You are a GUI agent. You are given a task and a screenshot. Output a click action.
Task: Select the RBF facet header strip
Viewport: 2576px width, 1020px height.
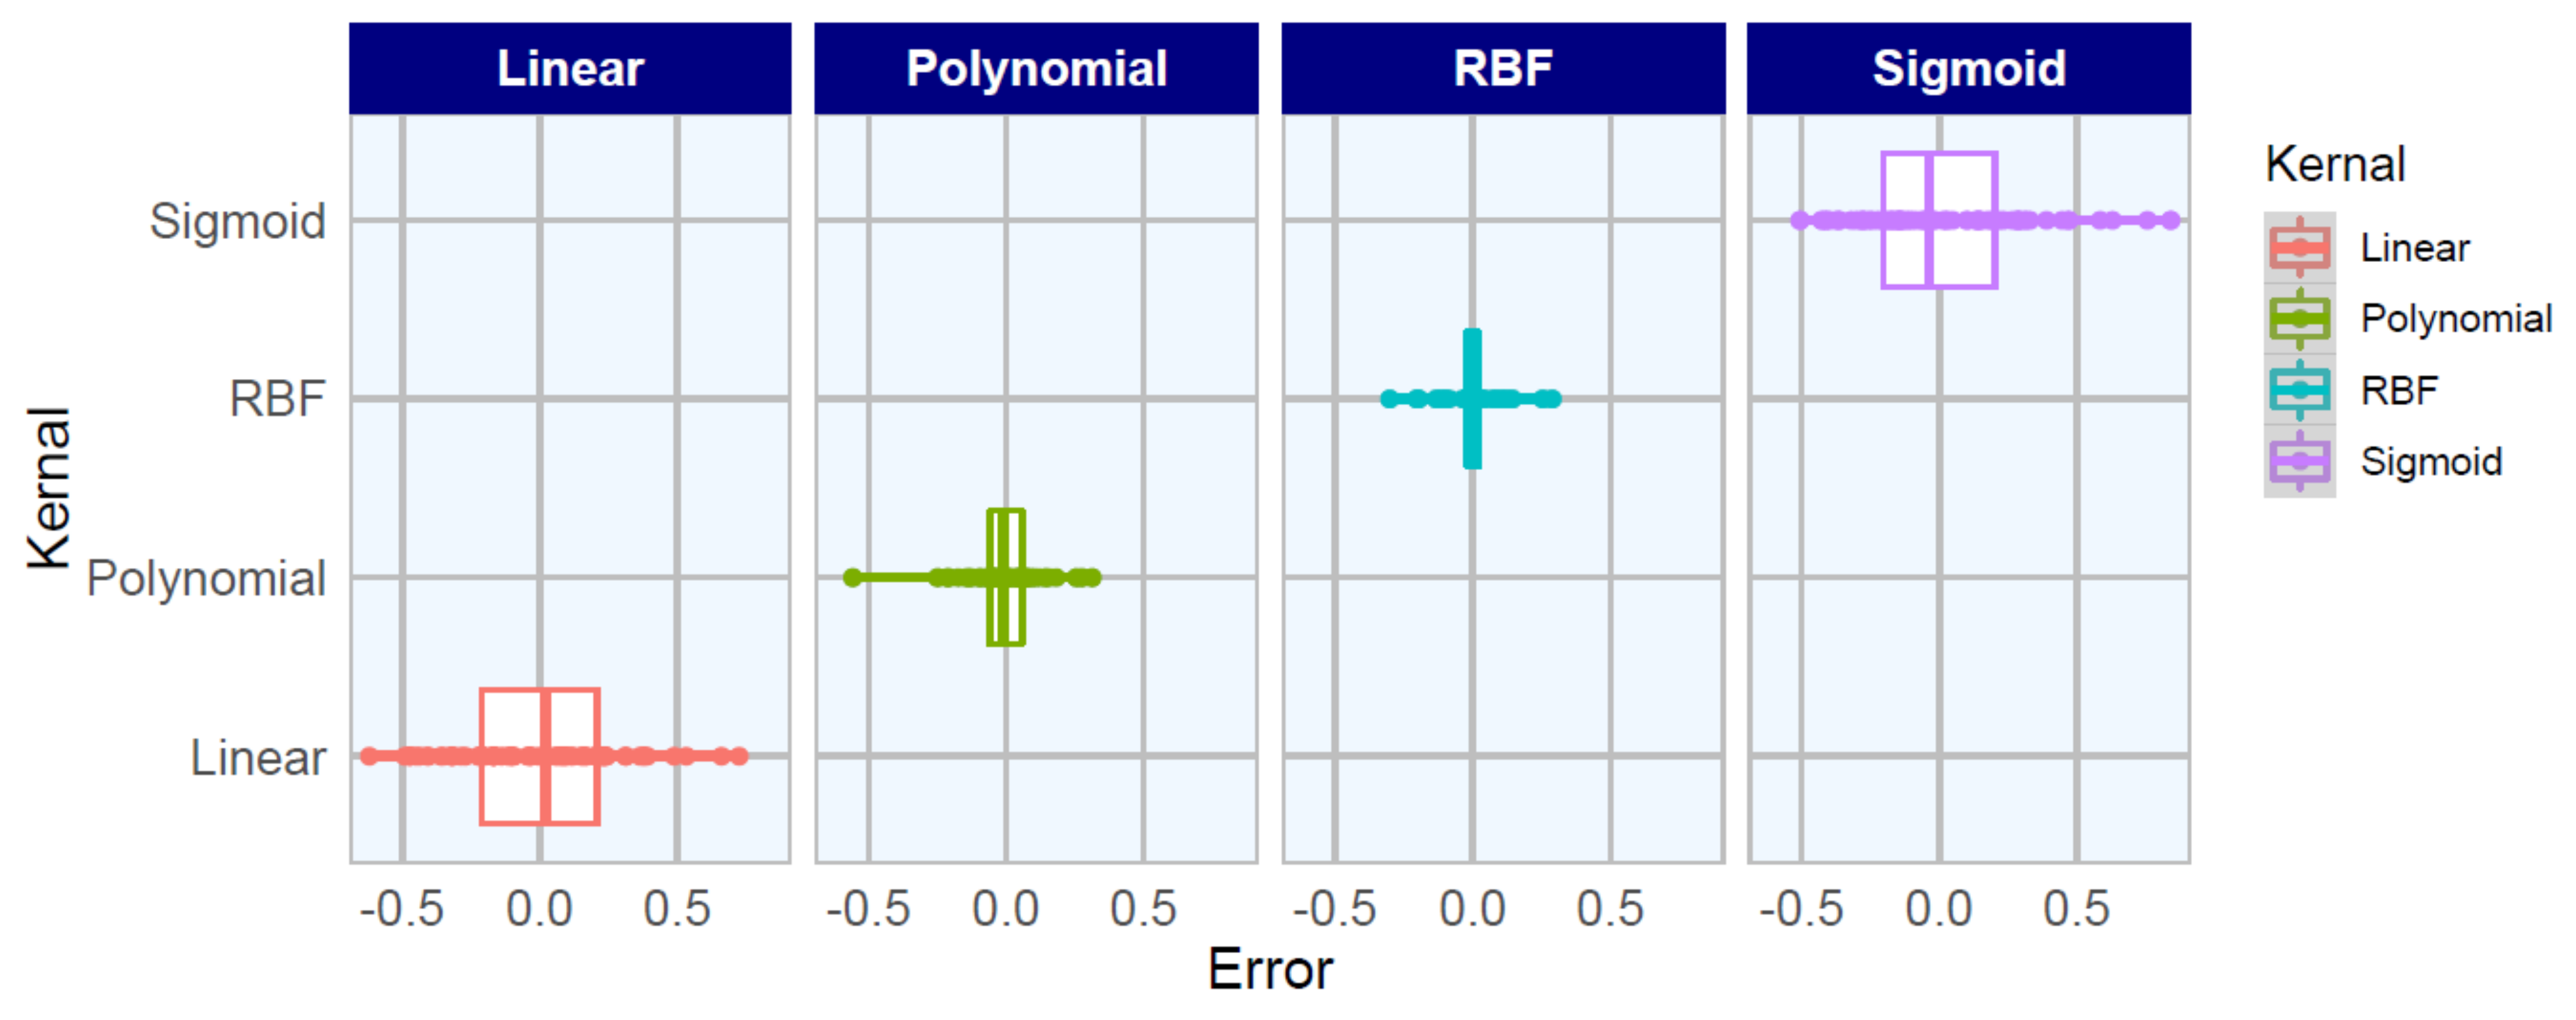[x=1503, y=68]
